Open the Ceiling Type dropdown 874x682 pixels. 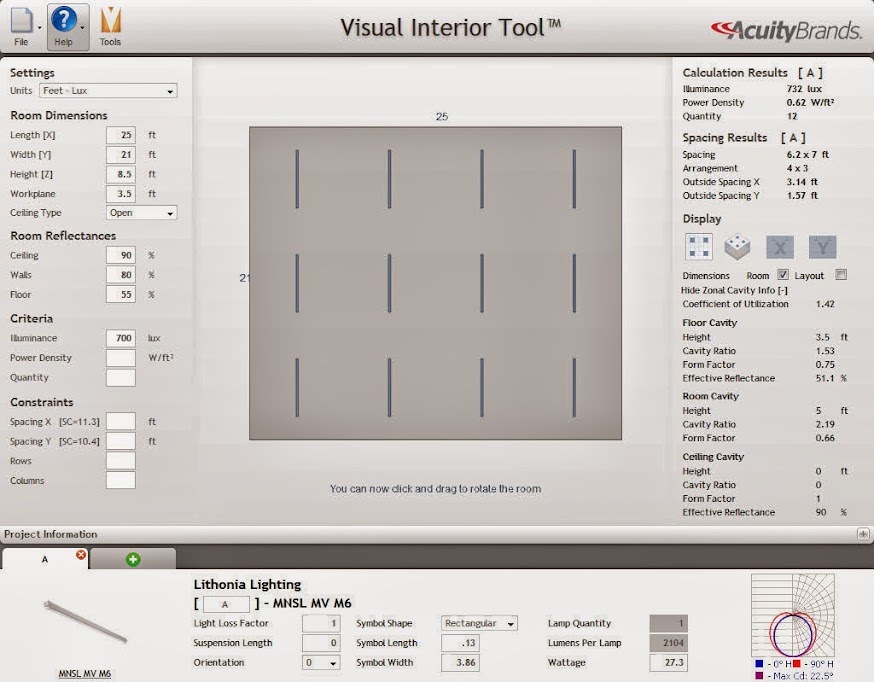[141, 213]
